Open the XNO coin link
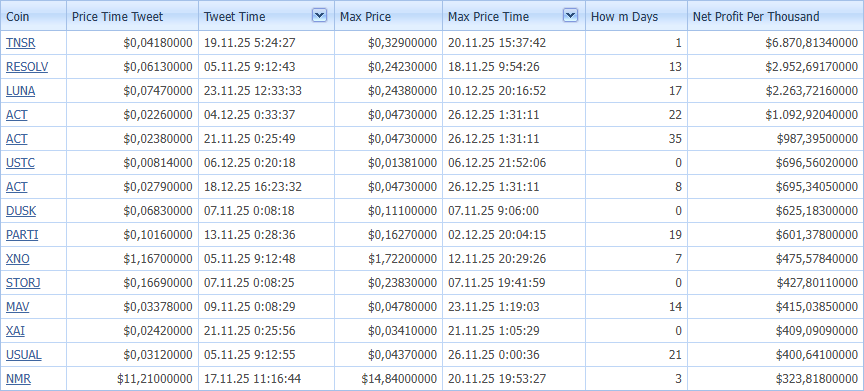 tap(18, 259)
